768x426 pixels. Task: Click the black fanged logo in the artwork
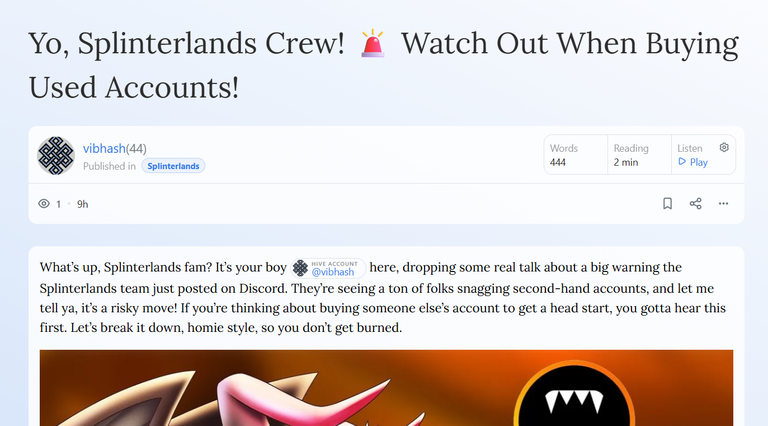(574, 397)
